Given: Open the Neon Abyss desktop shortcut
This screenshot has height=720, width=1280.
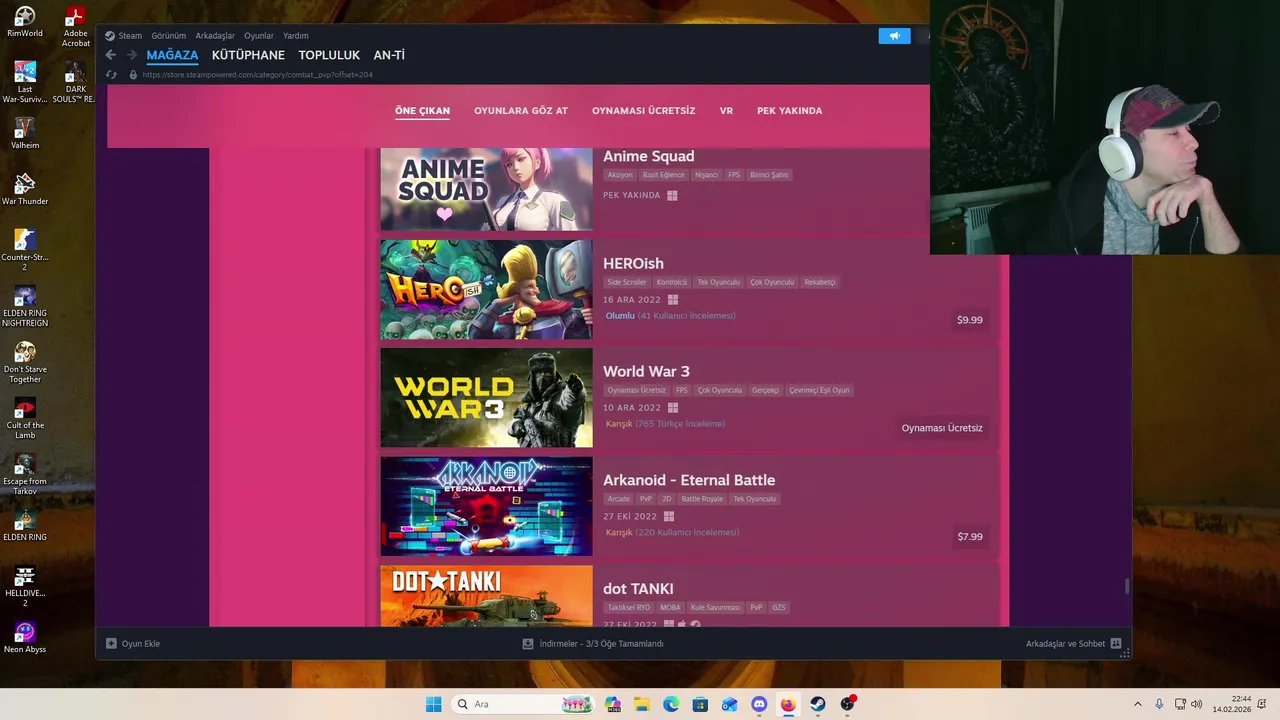Looking at the screenshot, I should point(25,638).
